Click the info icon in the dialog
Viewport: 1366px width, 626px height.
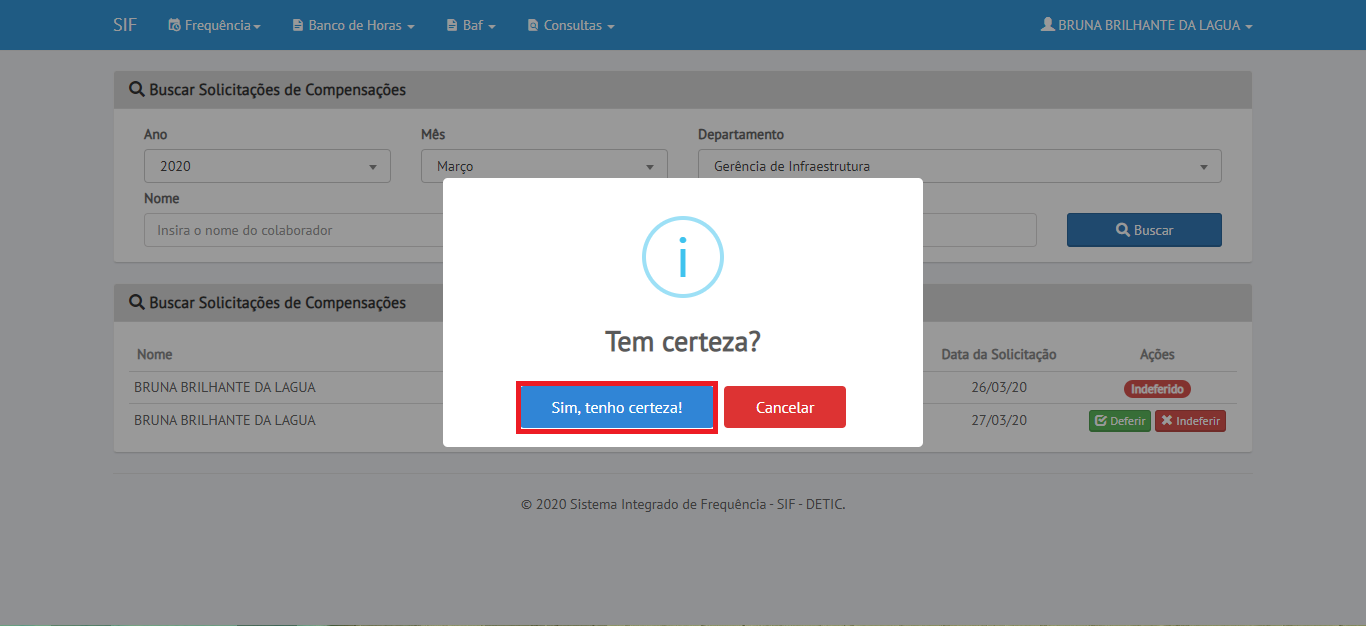683,257
